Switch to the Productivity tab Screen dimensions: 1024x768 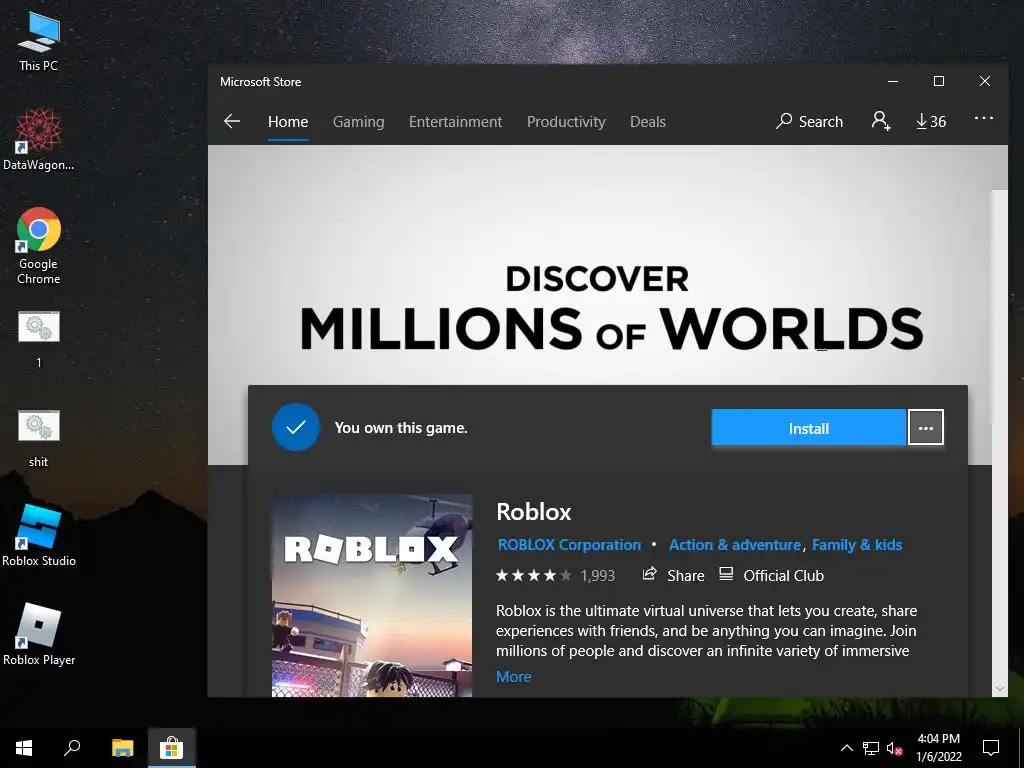(566, 121)
